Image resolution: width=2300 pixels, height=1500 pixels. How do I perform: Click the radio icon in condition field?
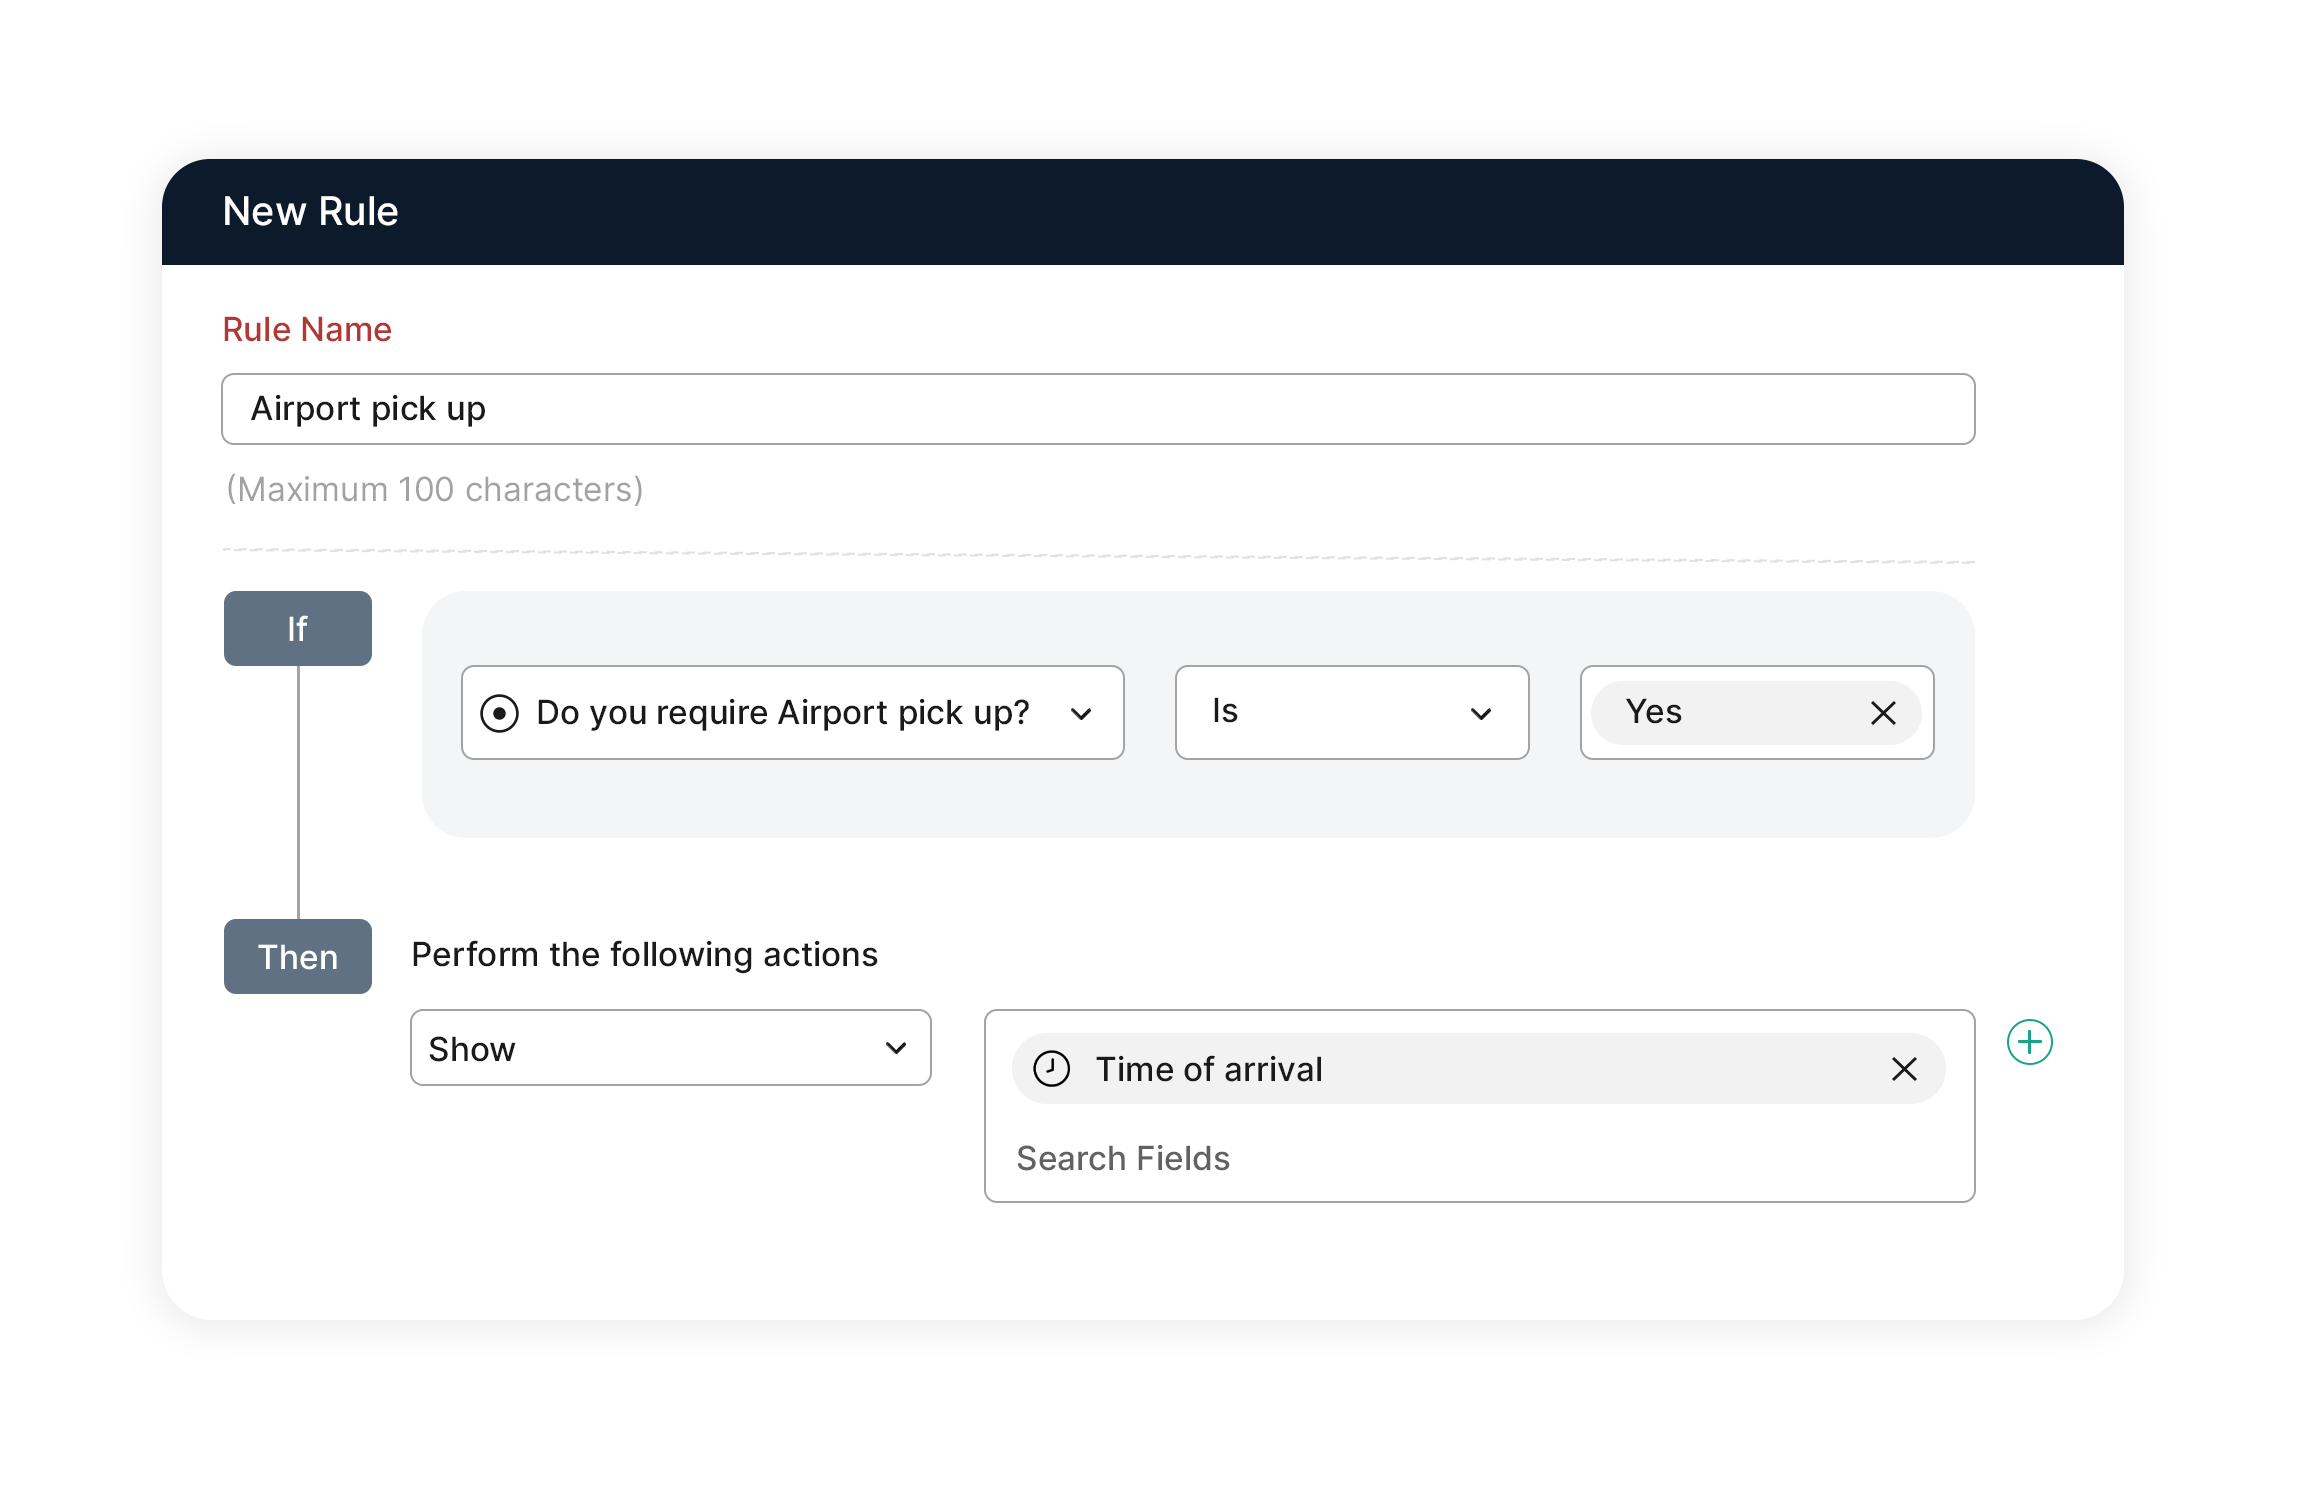pyautogui.click(x=499, y=714)
